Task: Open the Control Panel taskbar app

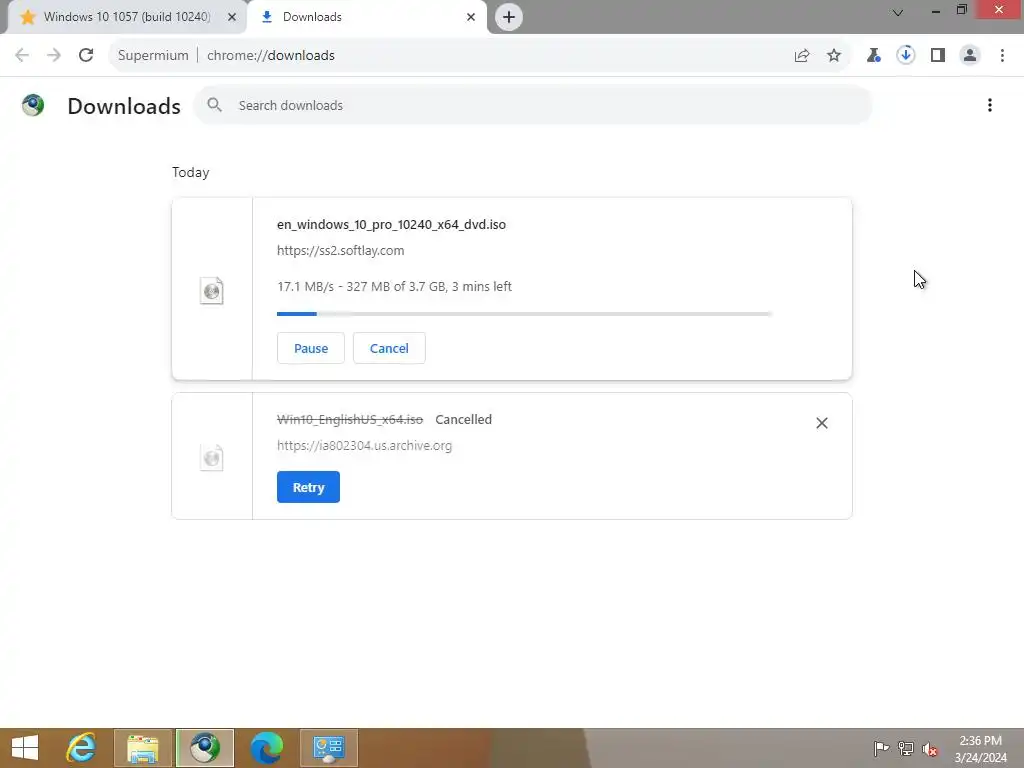Action: pyautogui.click(x=328, y=748)
